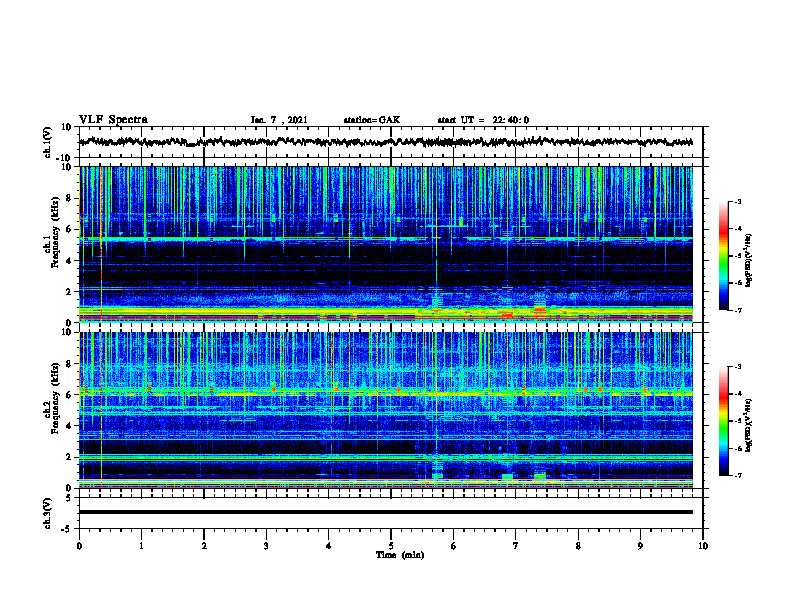Click the lower colorbar "log(PSD)(V²/Hz)" label
The width and height of the screenshot is (792, 612).
749,426
